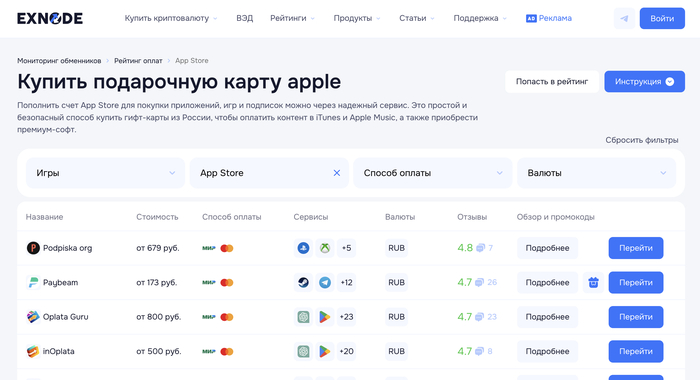The width and height of the screenshot is (700, 380).
Task: Click MIR payment icon in Paybeam row
Action: [208, 282]
